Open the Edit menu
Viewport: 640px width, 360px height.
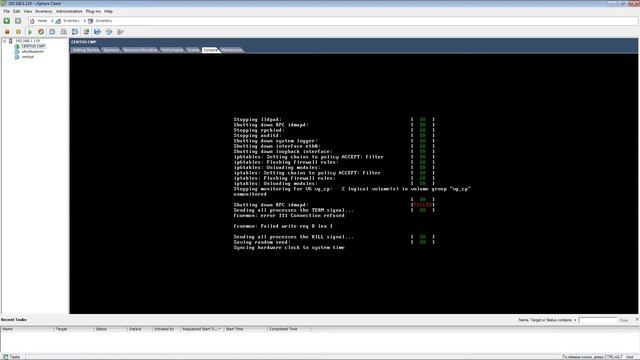coord(17,11)
